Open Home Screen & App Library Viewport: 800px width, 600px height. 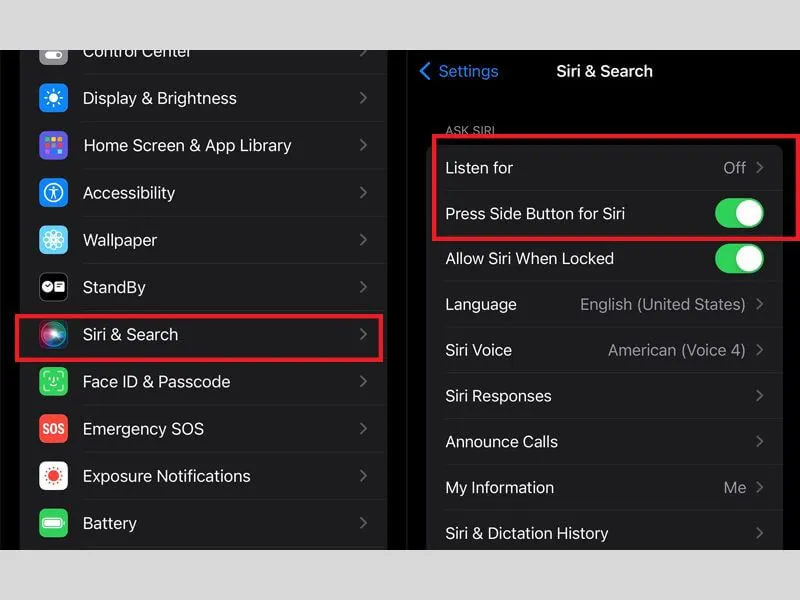point(203,145)
